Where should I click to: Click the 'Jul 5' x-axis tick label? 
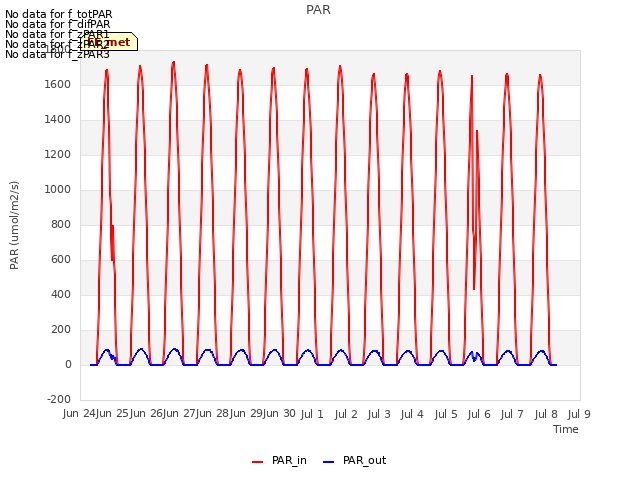[446, 414]
